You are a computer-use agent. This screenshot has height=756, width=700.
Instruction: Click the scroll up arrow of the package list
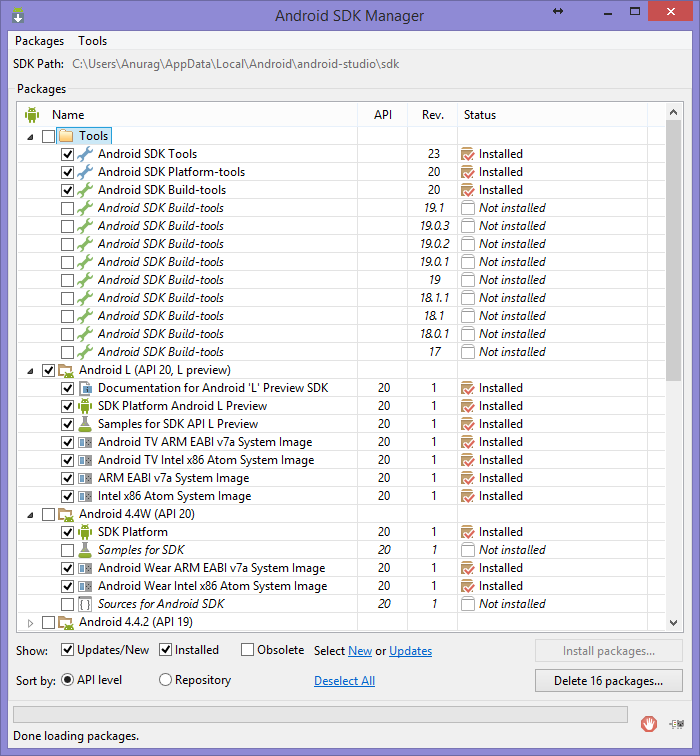coord(673,112)
